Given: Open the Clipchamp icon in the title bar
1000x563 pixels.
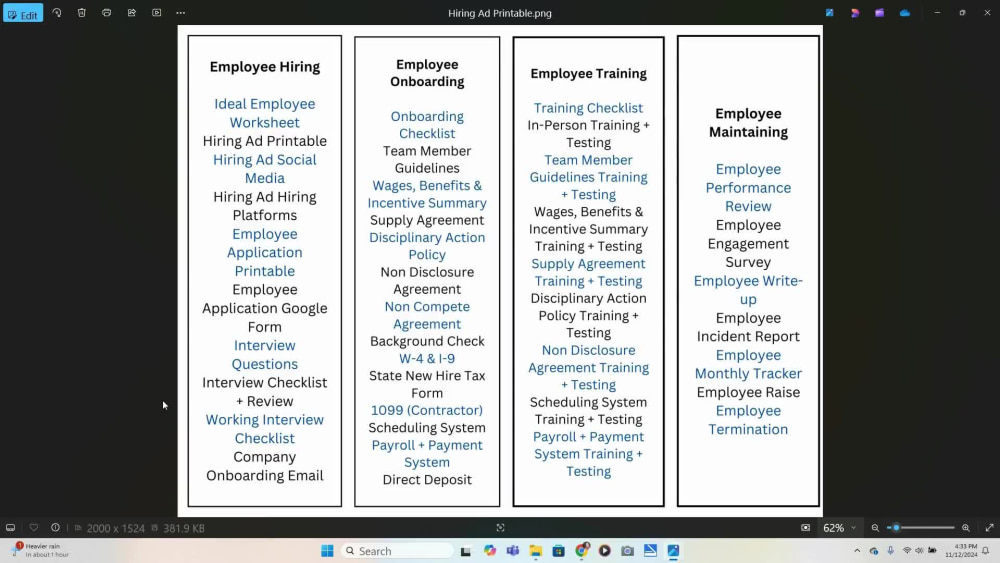Looking at the screenshot, I should (855, 13).
